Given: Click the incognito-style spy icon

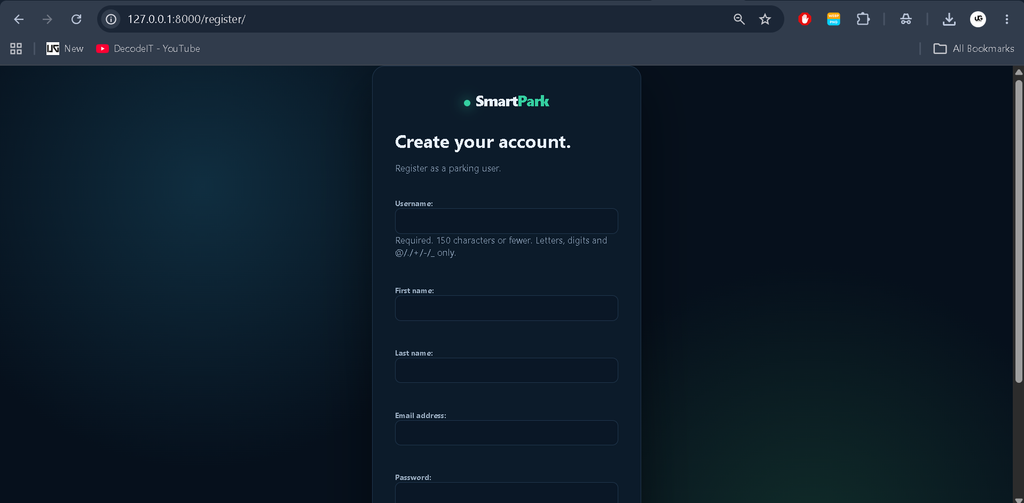Looking at the screenshot, I should 905,20.
